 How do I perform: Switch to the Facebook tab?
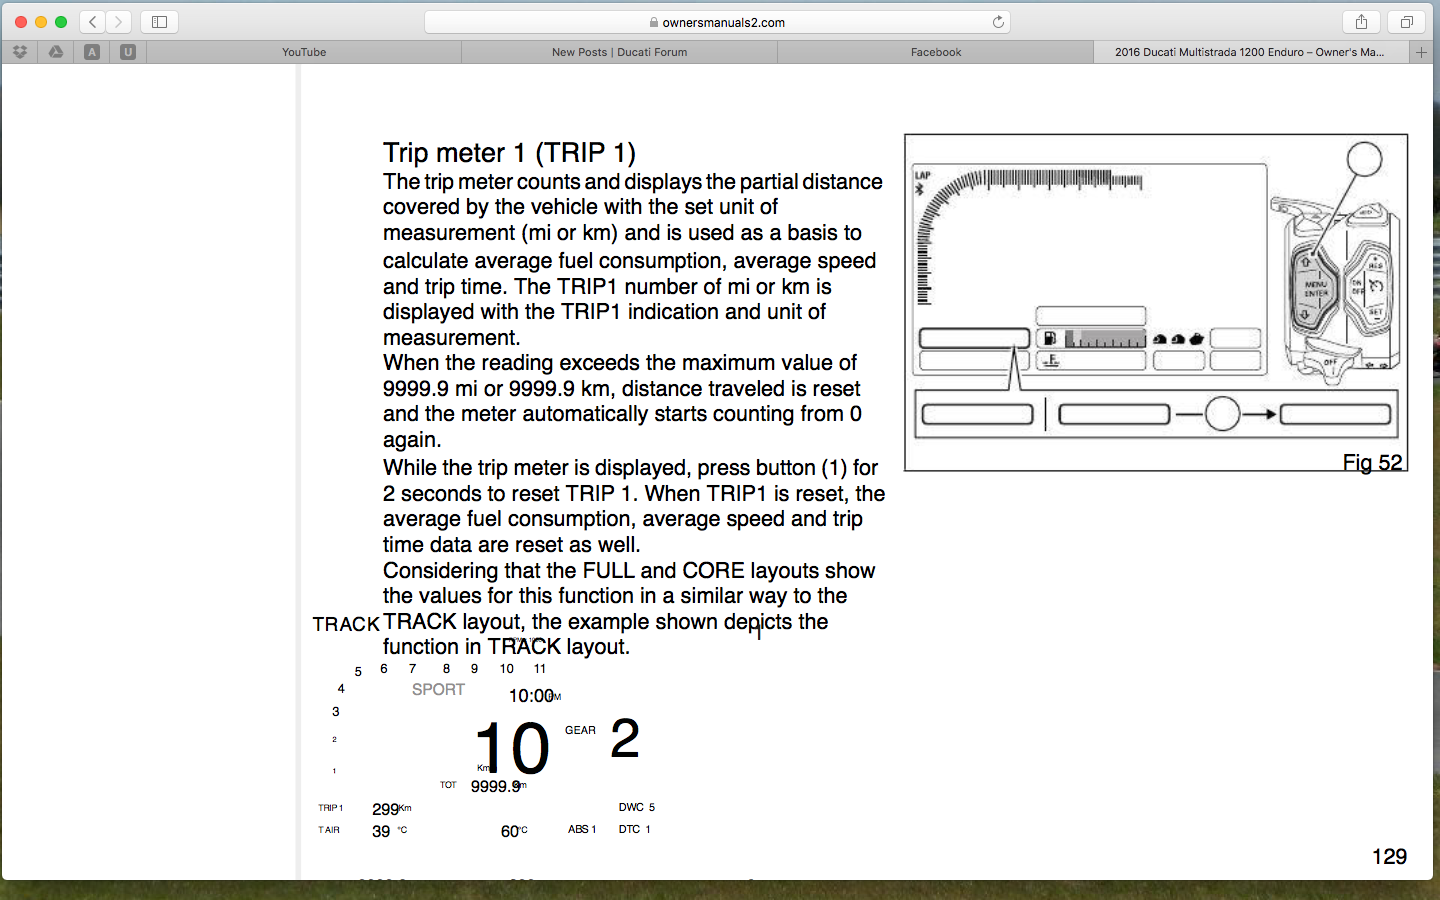point(936,52)
